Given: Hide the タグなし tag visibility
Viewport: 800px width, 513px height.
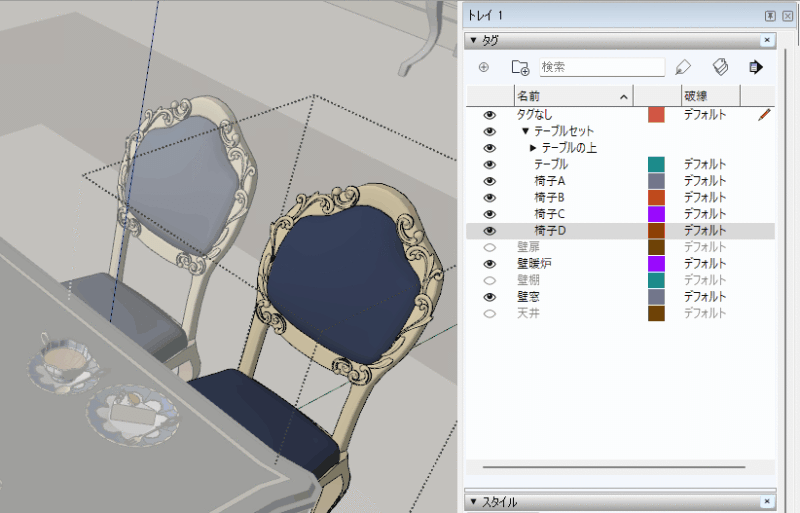Looking at the screenshot, I should pos(489,115).
